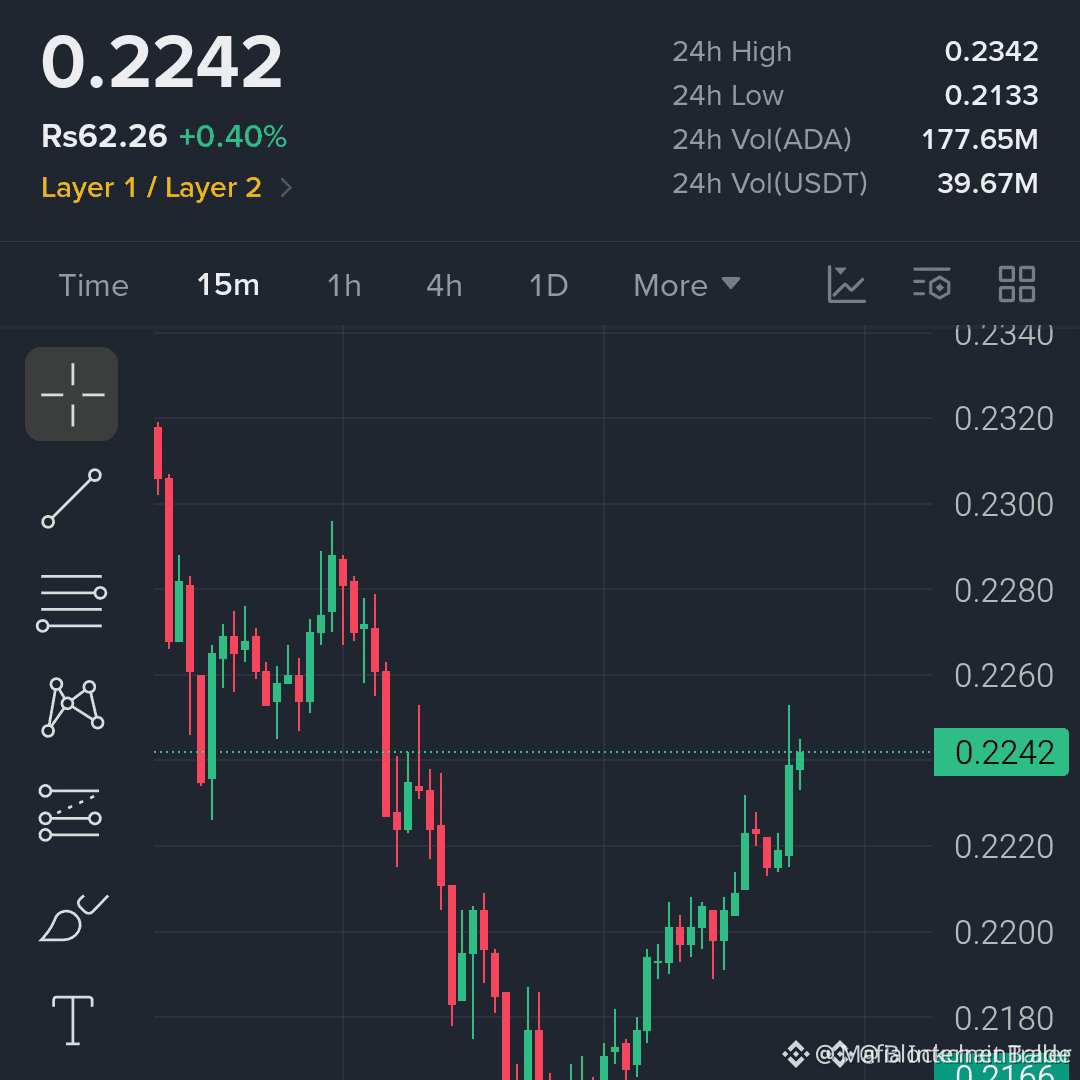Open the chart indicators icon
This screenshot has width=1080, height=1080.
846,284
